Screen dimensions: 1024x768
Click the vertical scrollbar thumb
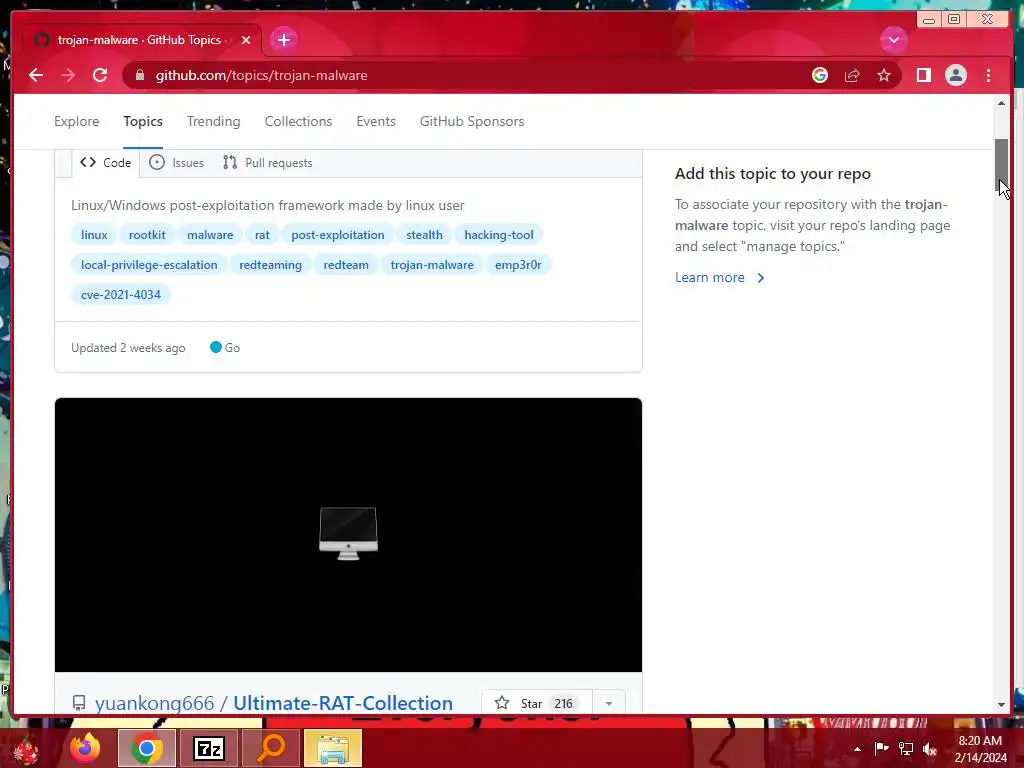[1002, 165]
